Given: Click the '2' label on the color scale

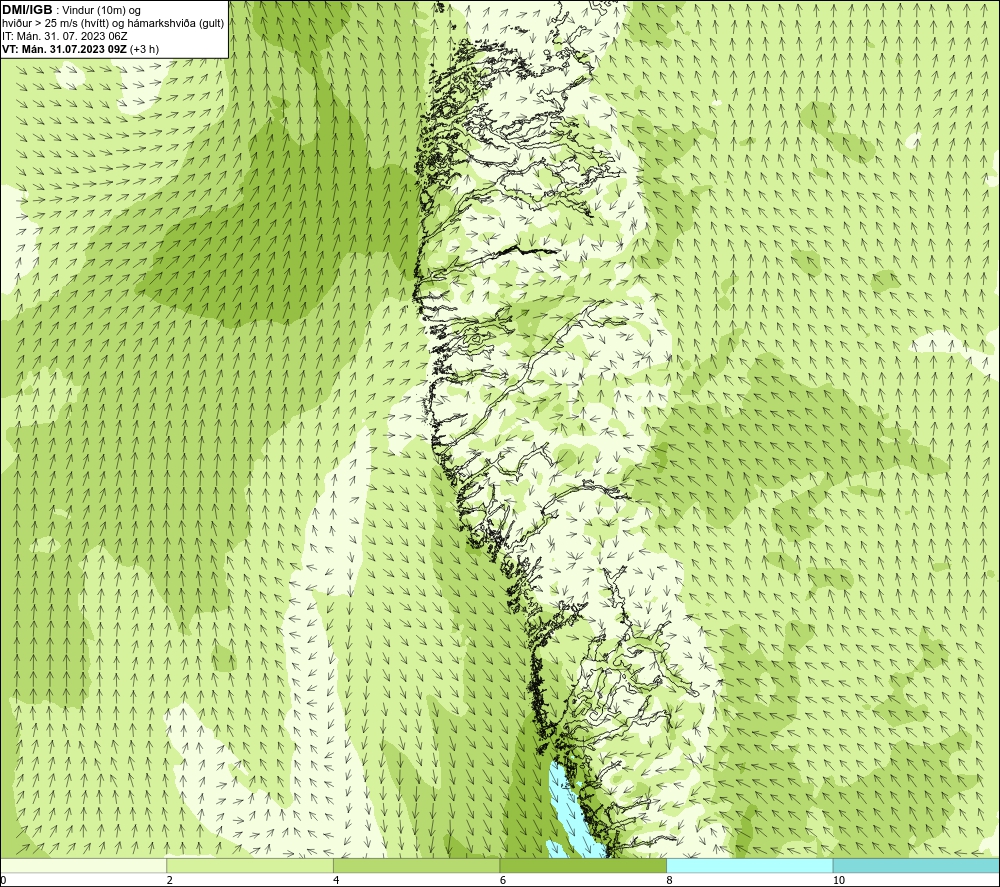Looking at the screenshot, I should point(169,880).
